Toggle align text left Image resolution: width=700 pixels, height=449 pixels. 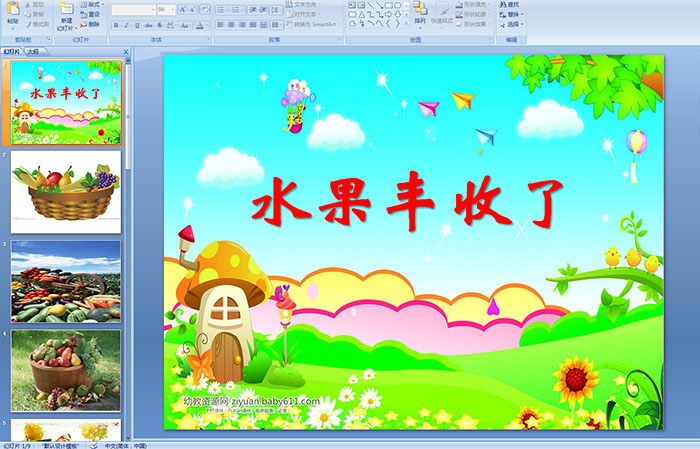(221, 25)
